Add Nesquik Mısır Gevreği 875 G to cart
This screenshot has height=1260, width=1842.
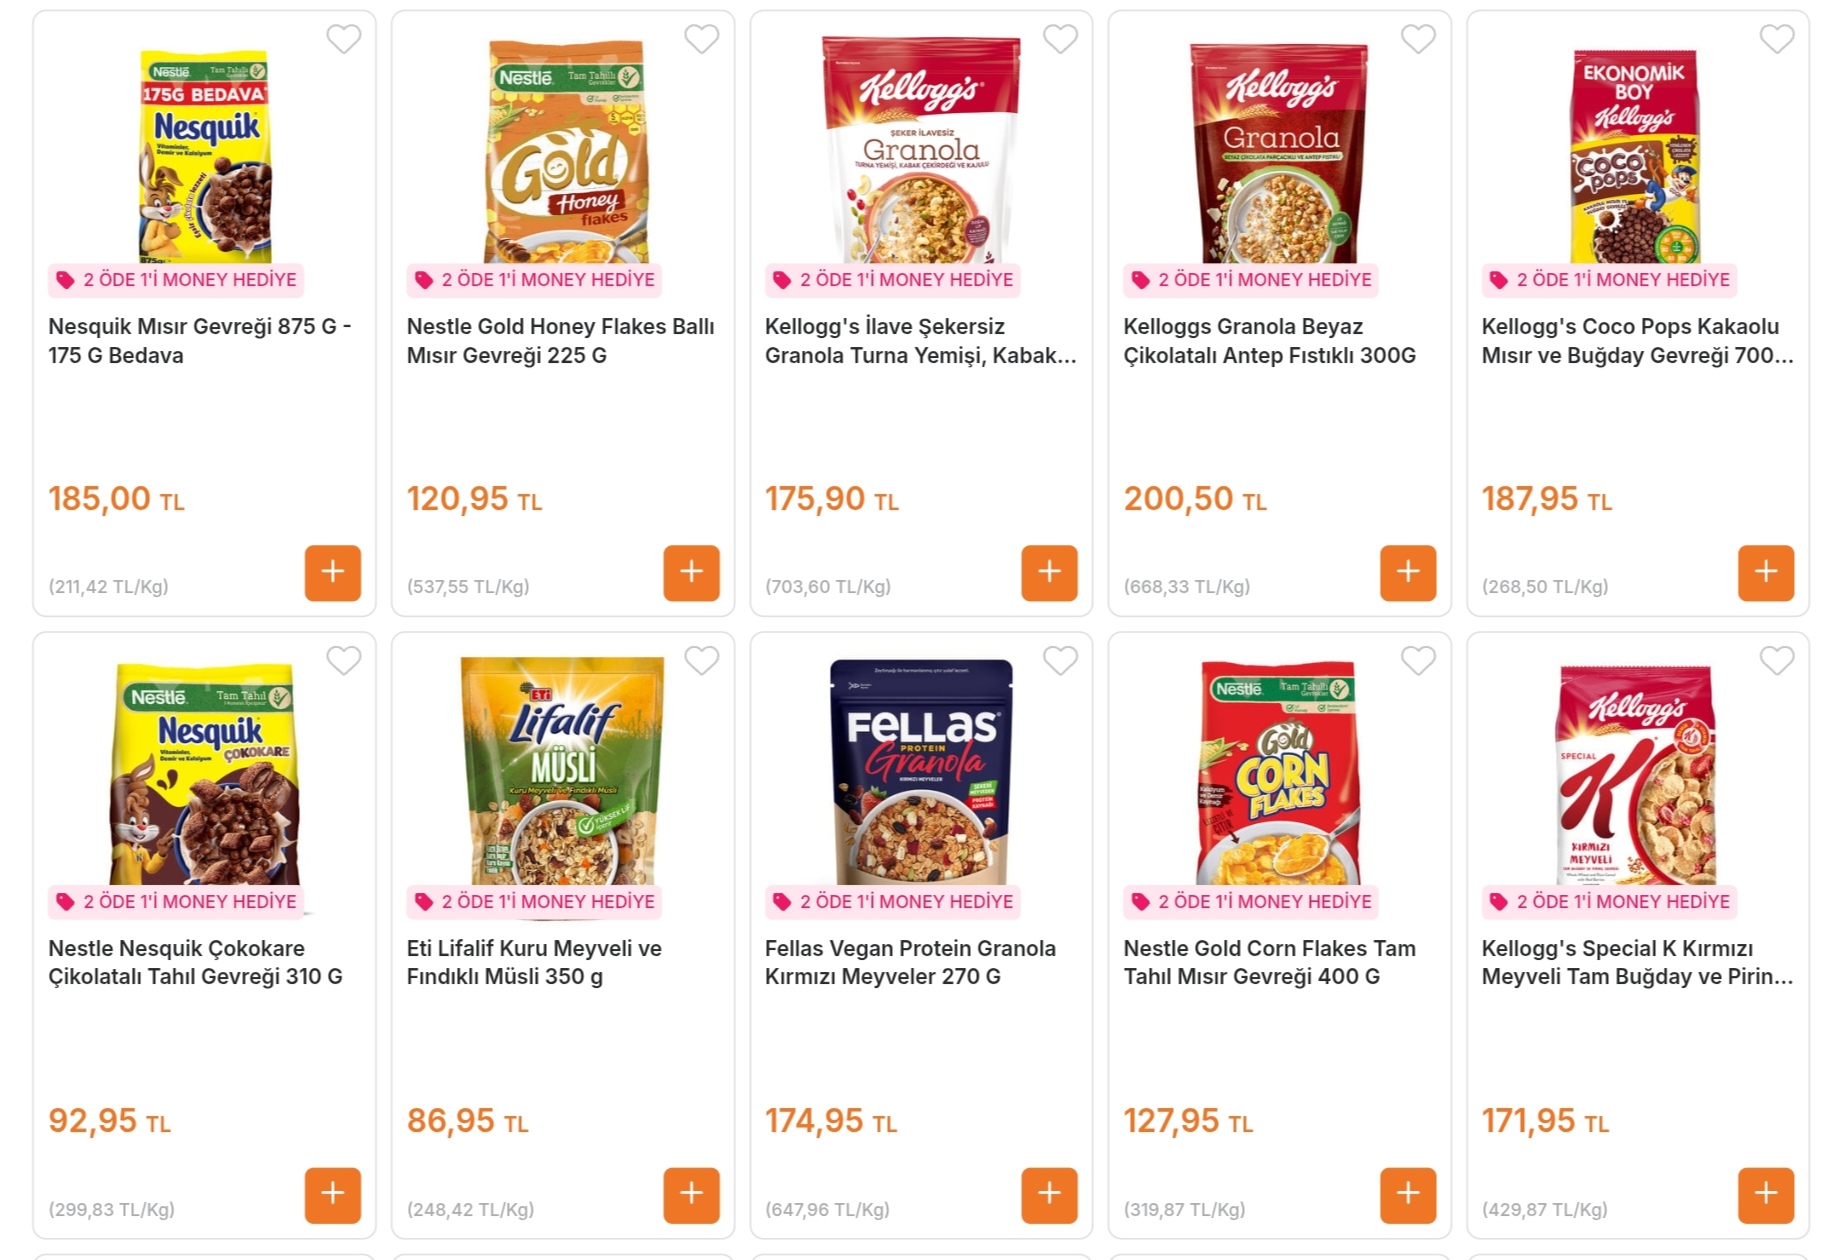pyautogui.click(x=332, y=572)
